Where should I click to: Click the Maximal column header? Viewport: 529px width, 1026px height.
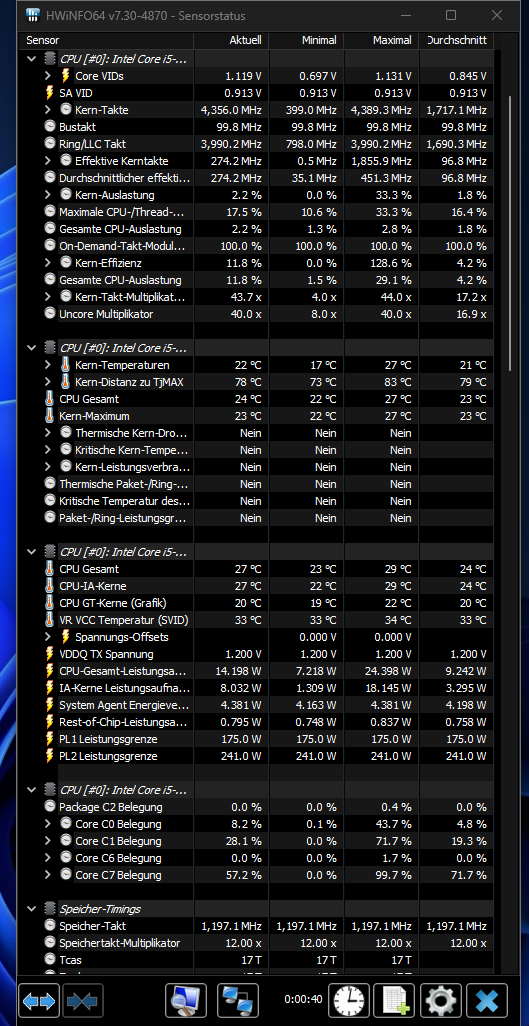[x=381, y=41]
